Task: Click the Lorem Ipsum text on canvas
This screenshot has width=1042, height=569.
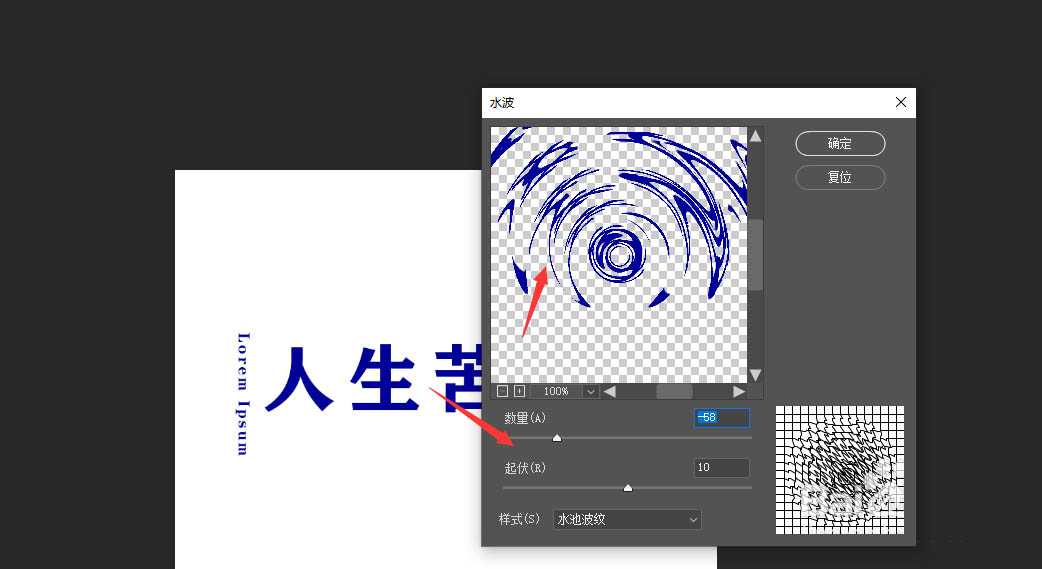Action: [244, 394]
